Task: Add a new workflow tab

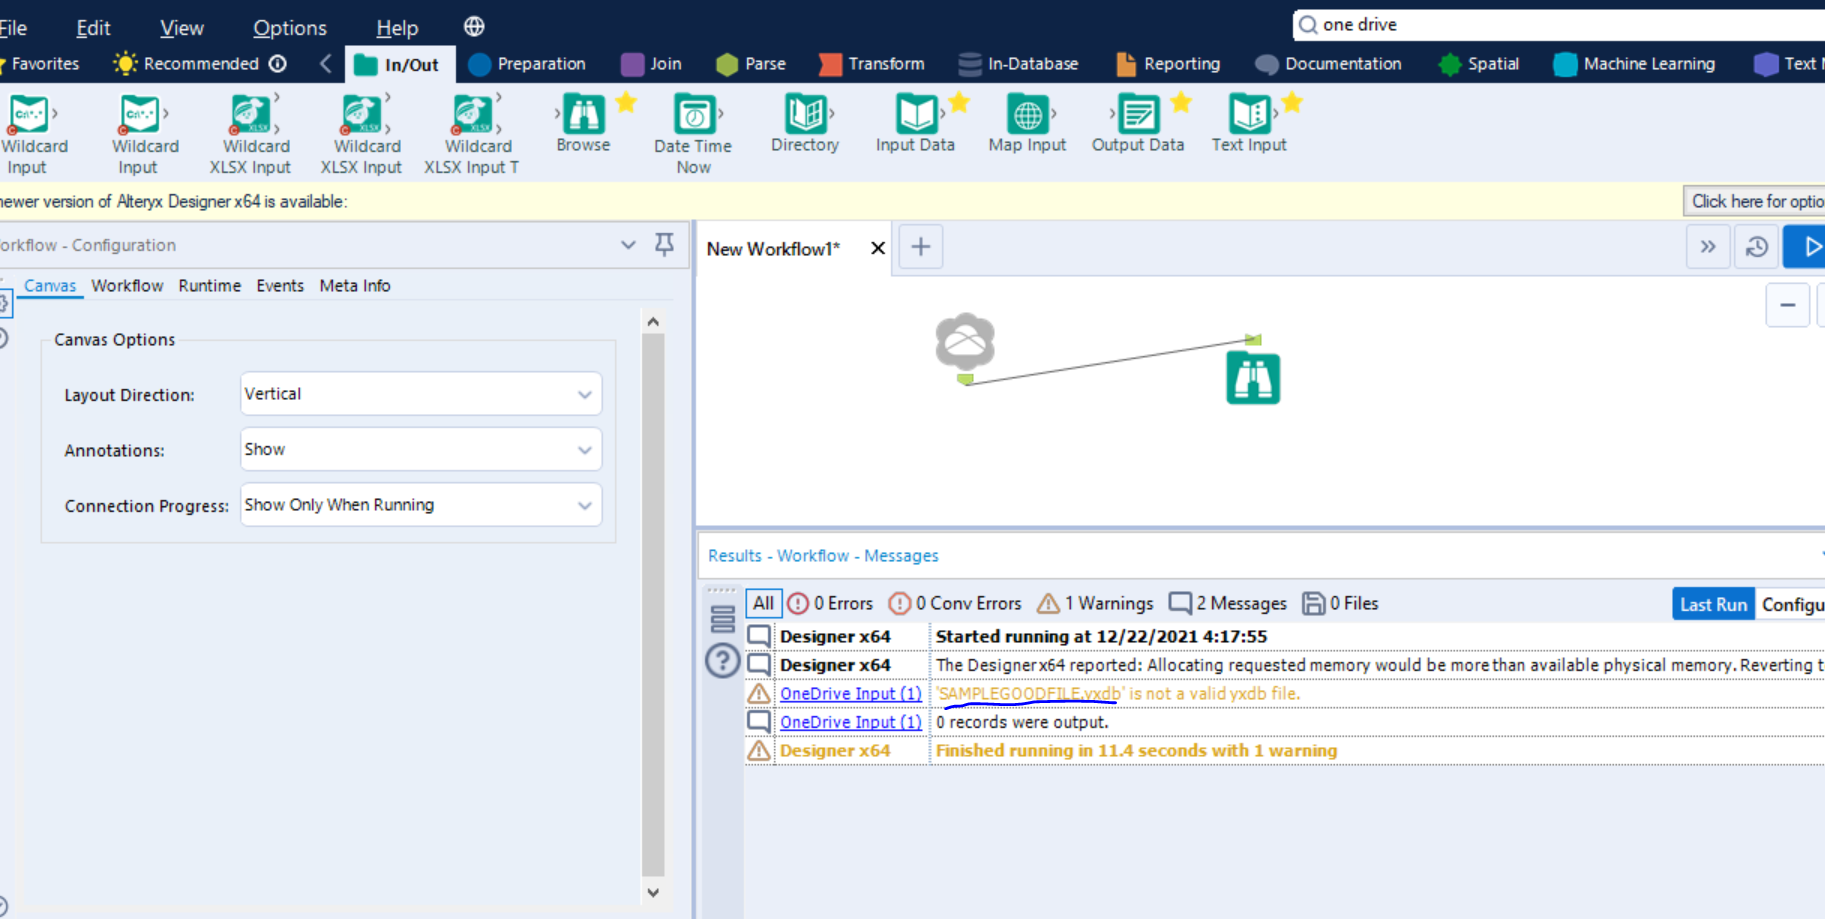Action: [921, 247]
